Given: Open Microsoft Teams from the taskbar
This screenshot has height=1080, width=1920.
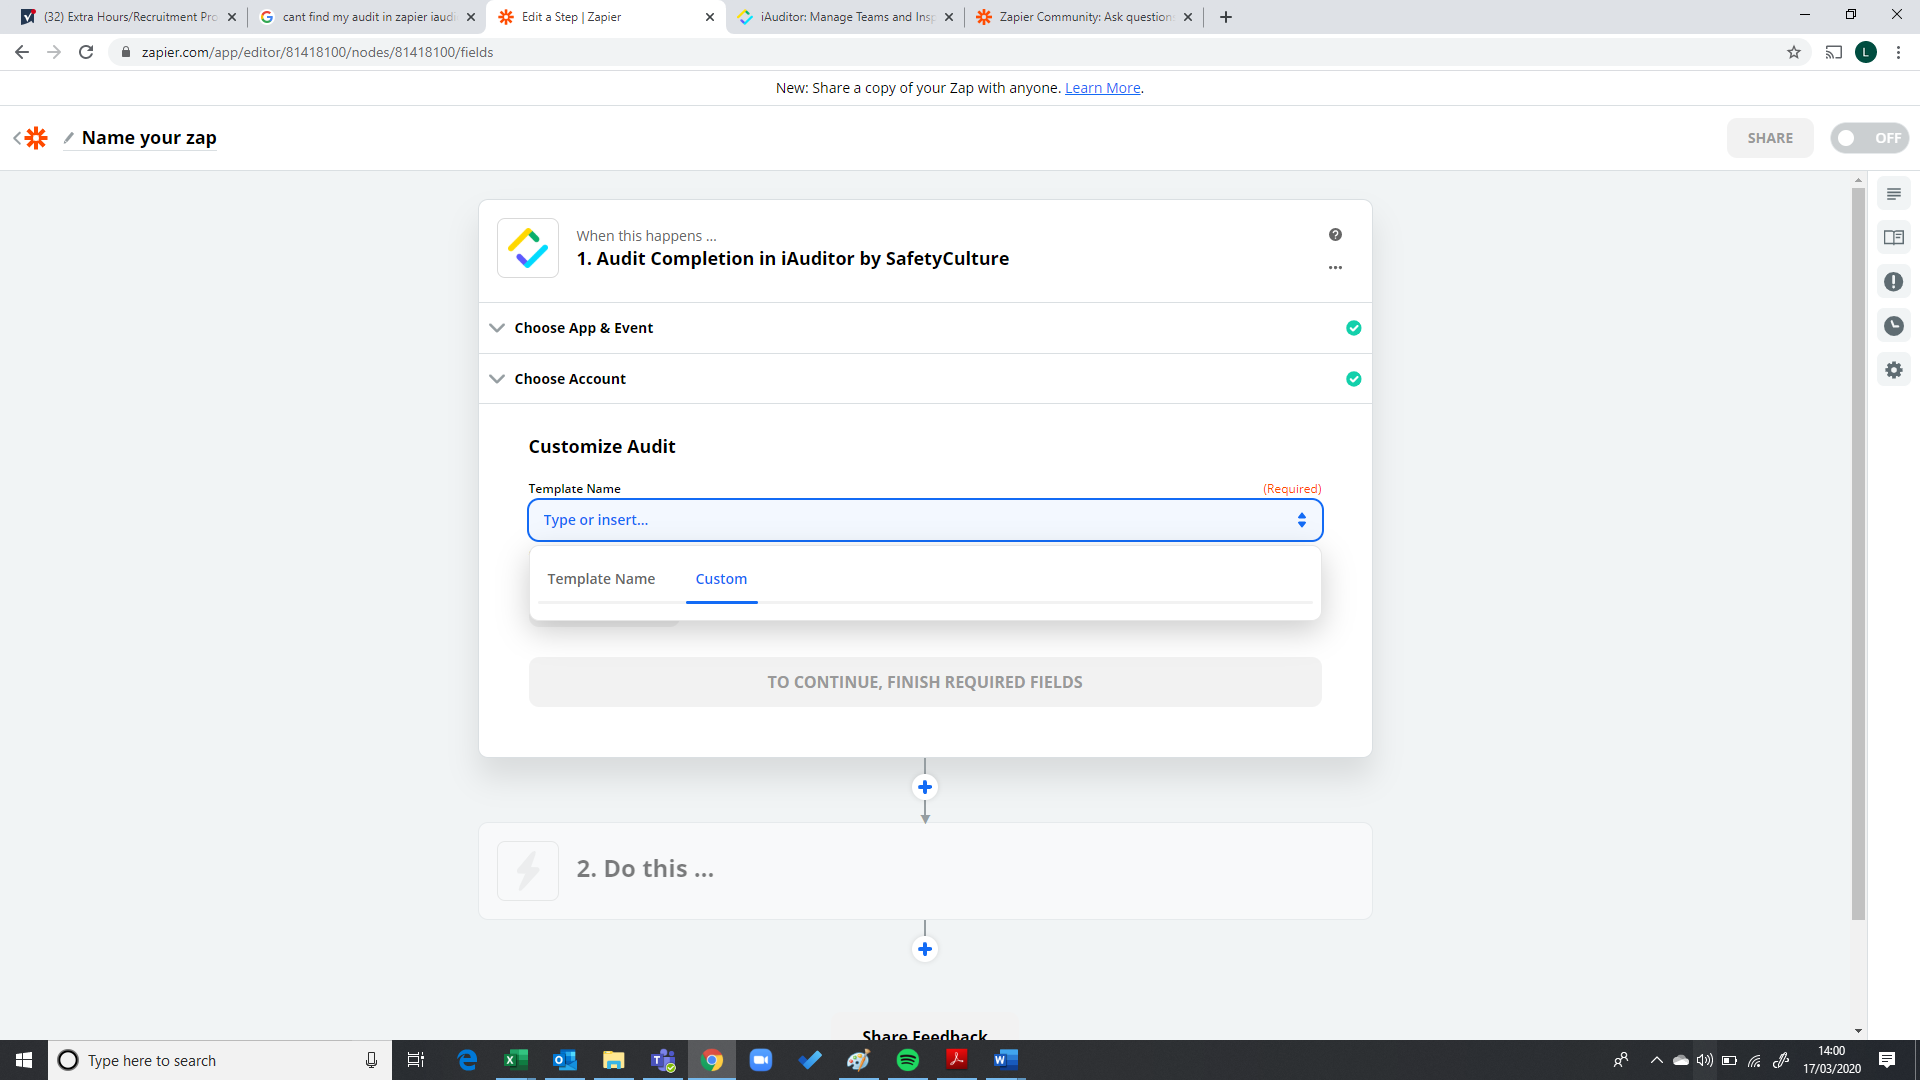Looking at the screenshot, I should [x=663, y=1060].
